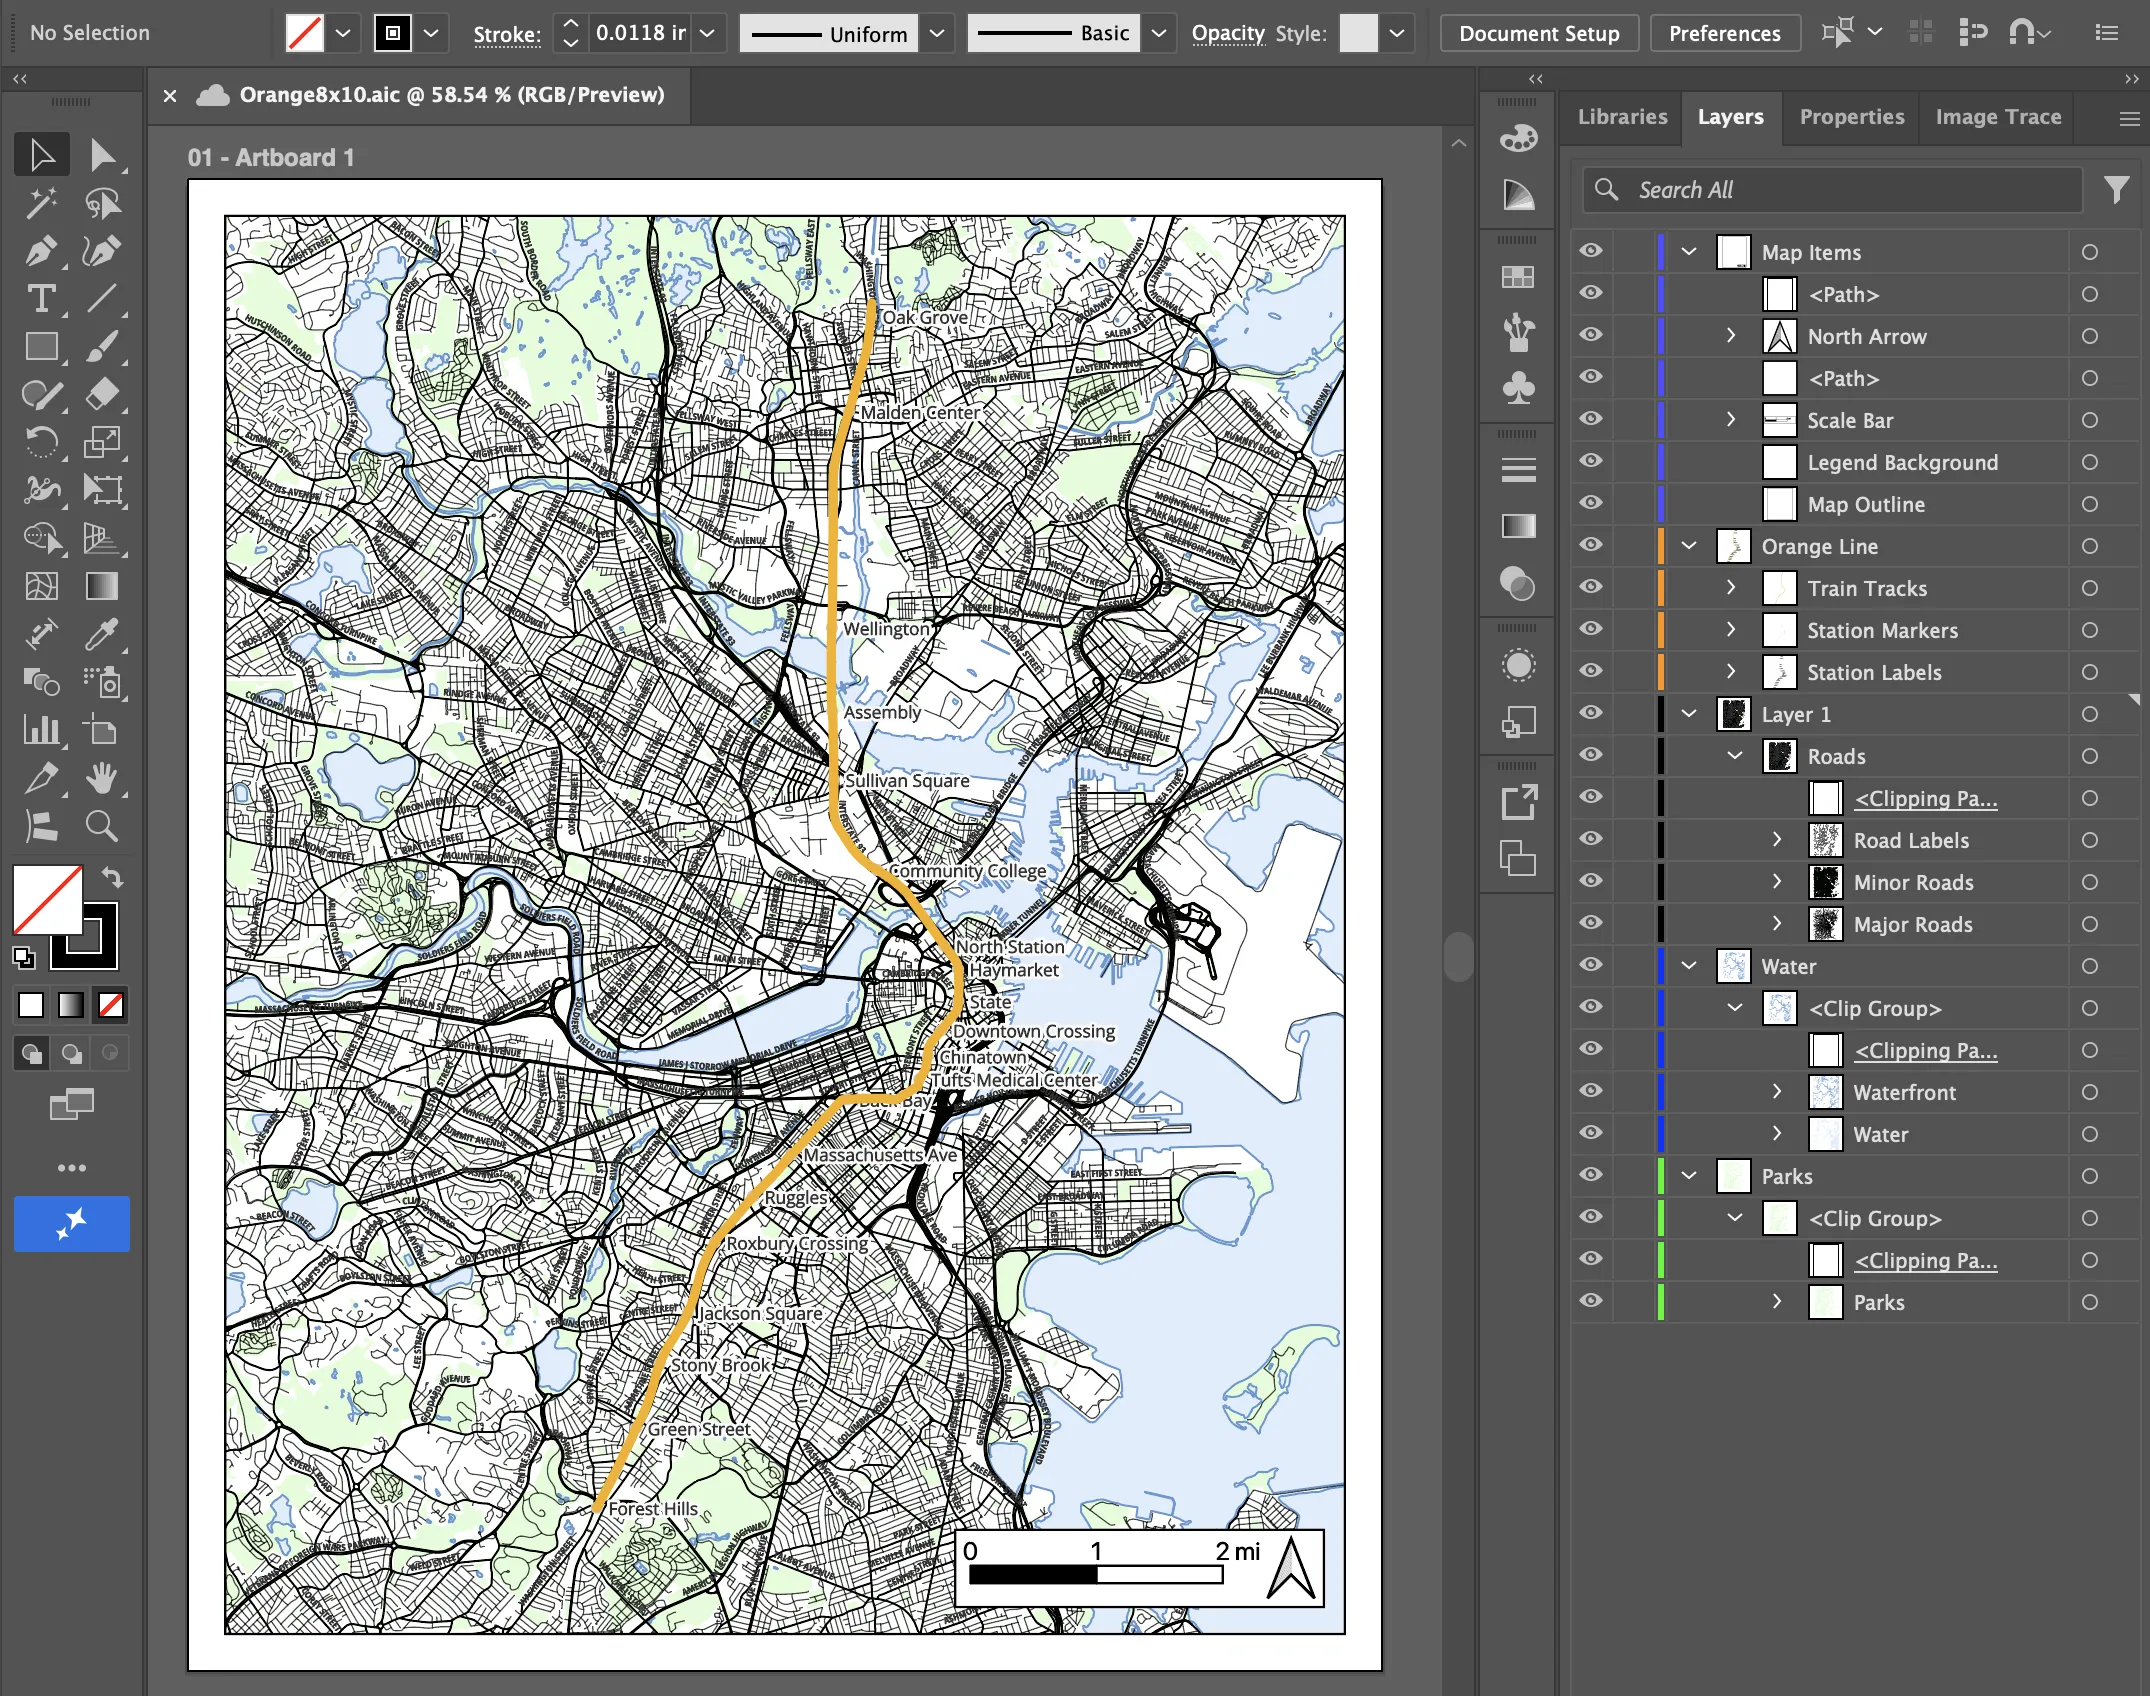This screenshot has height=1696, width=2150.
Task: Open the Swatches panel icon
Action: (1518, 277)
